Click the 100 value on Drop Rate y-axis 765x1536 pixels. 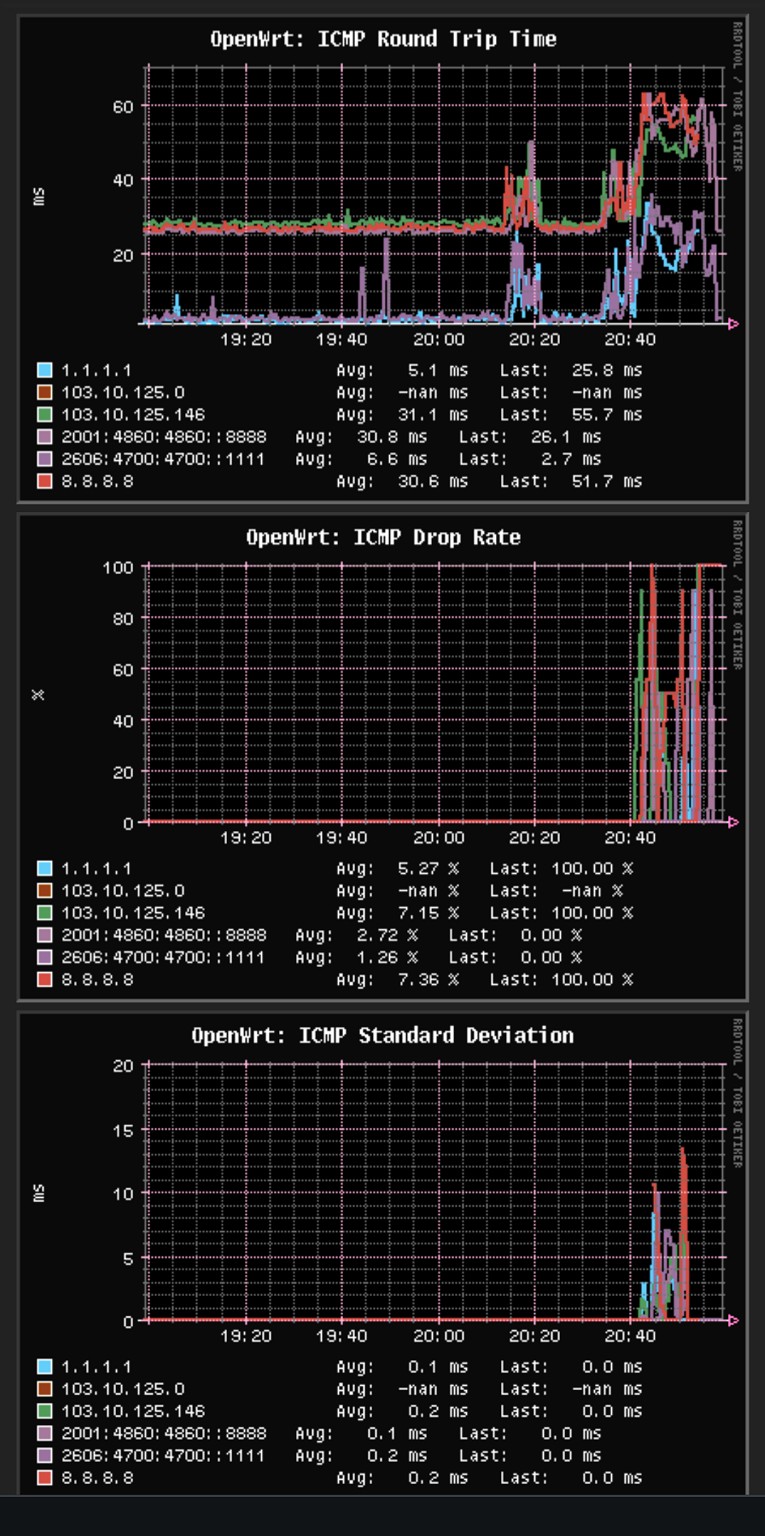pyautogui.click(x=118, y=567)
